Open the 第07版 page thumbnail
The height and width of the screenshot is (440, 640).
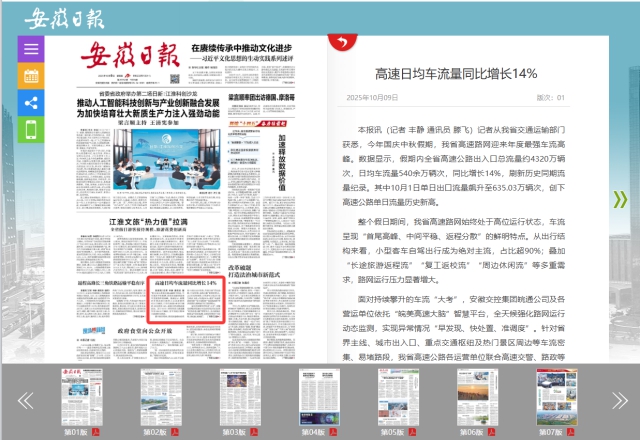pos(550,395)
